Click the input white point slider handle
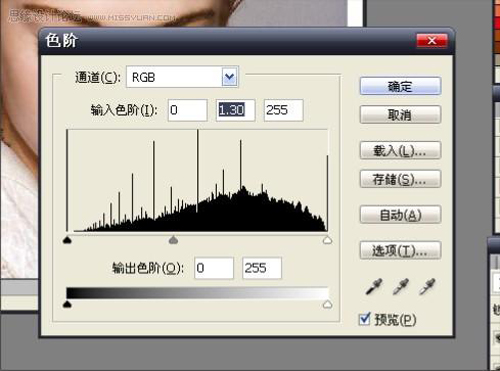The width and height of the screenshot is (500, 371). 328,240
